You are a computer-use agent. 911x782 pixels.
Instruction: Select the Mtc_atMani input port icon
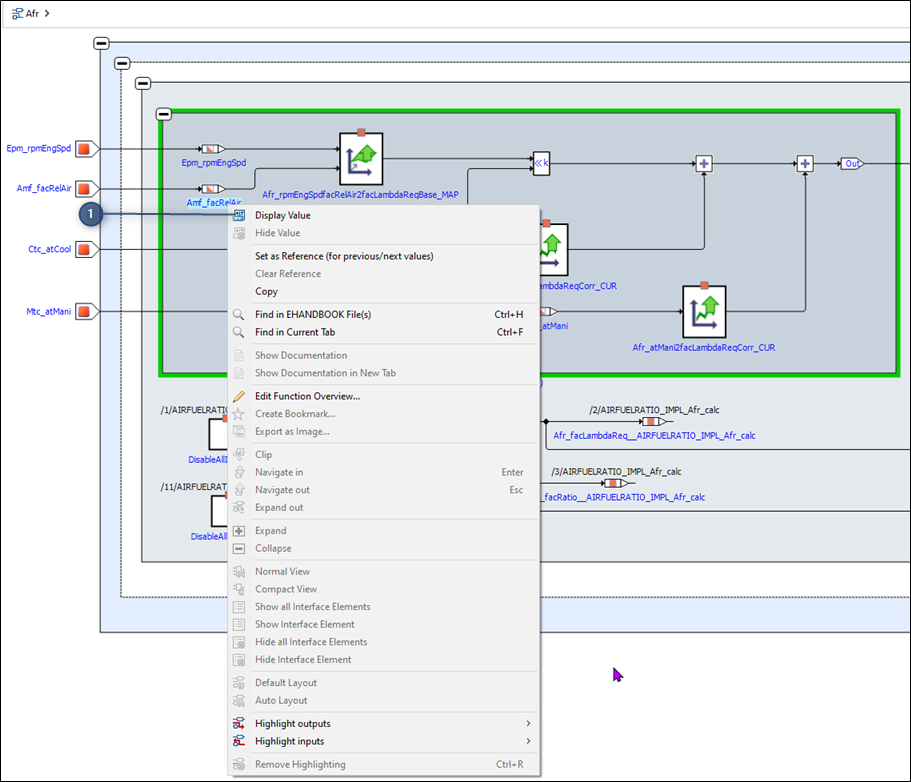point(85,311)
